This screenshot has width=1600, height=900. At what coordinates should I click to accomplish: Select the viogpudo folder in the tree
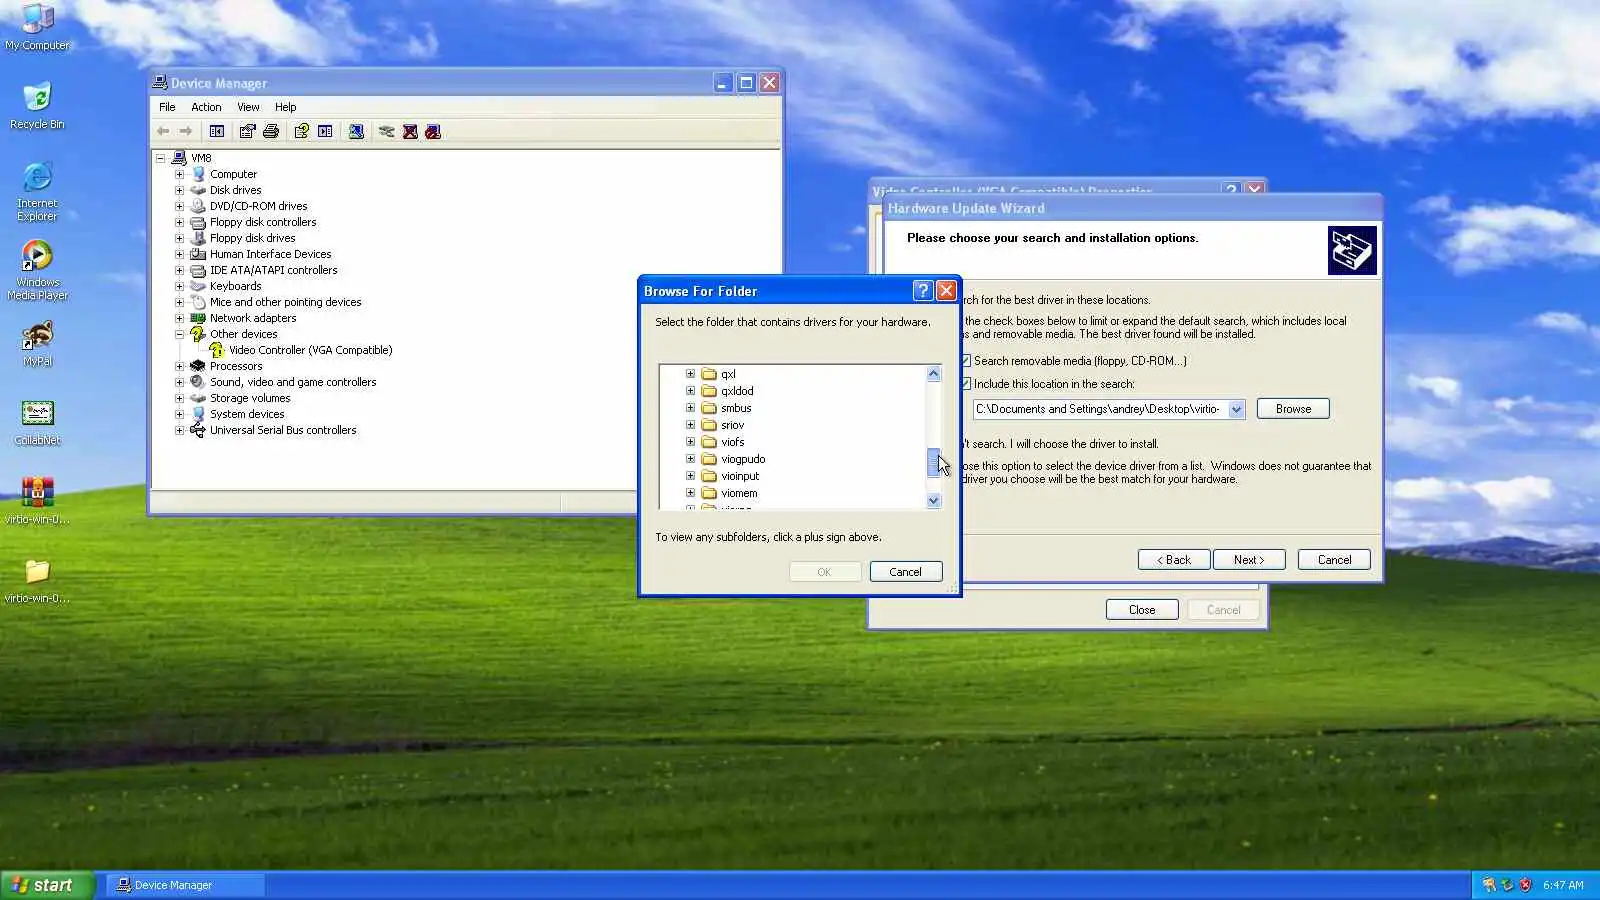(x=743, y=459)
